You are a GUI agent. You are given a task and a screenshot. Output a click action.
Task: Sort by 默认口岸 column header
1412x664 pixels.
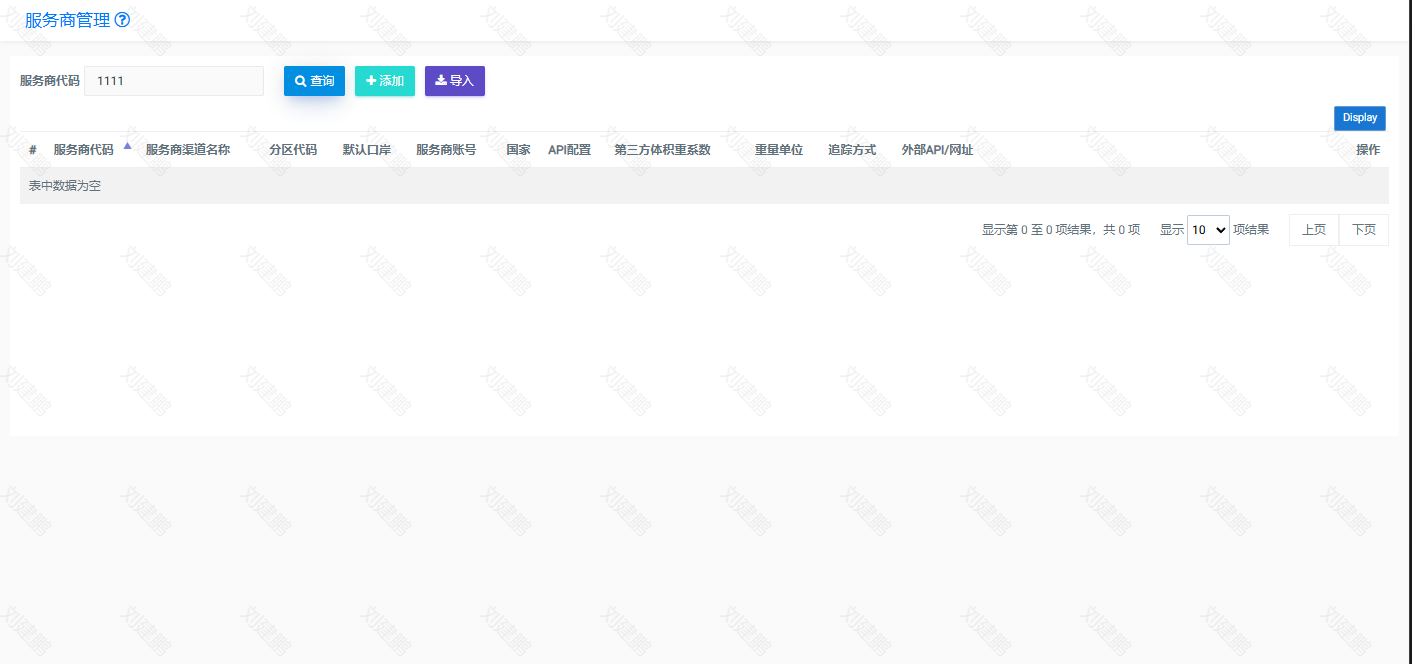point(367,150)
